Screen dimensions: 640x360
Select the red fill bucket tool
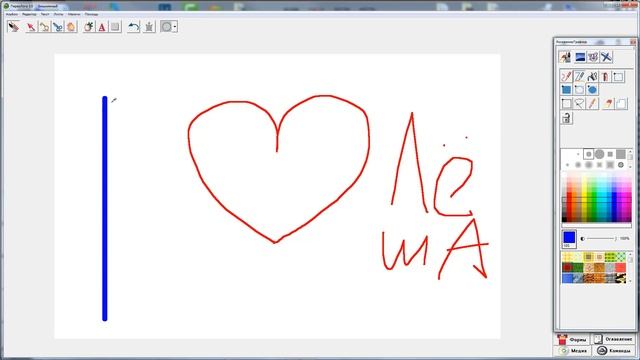click(x=605, y=76)
